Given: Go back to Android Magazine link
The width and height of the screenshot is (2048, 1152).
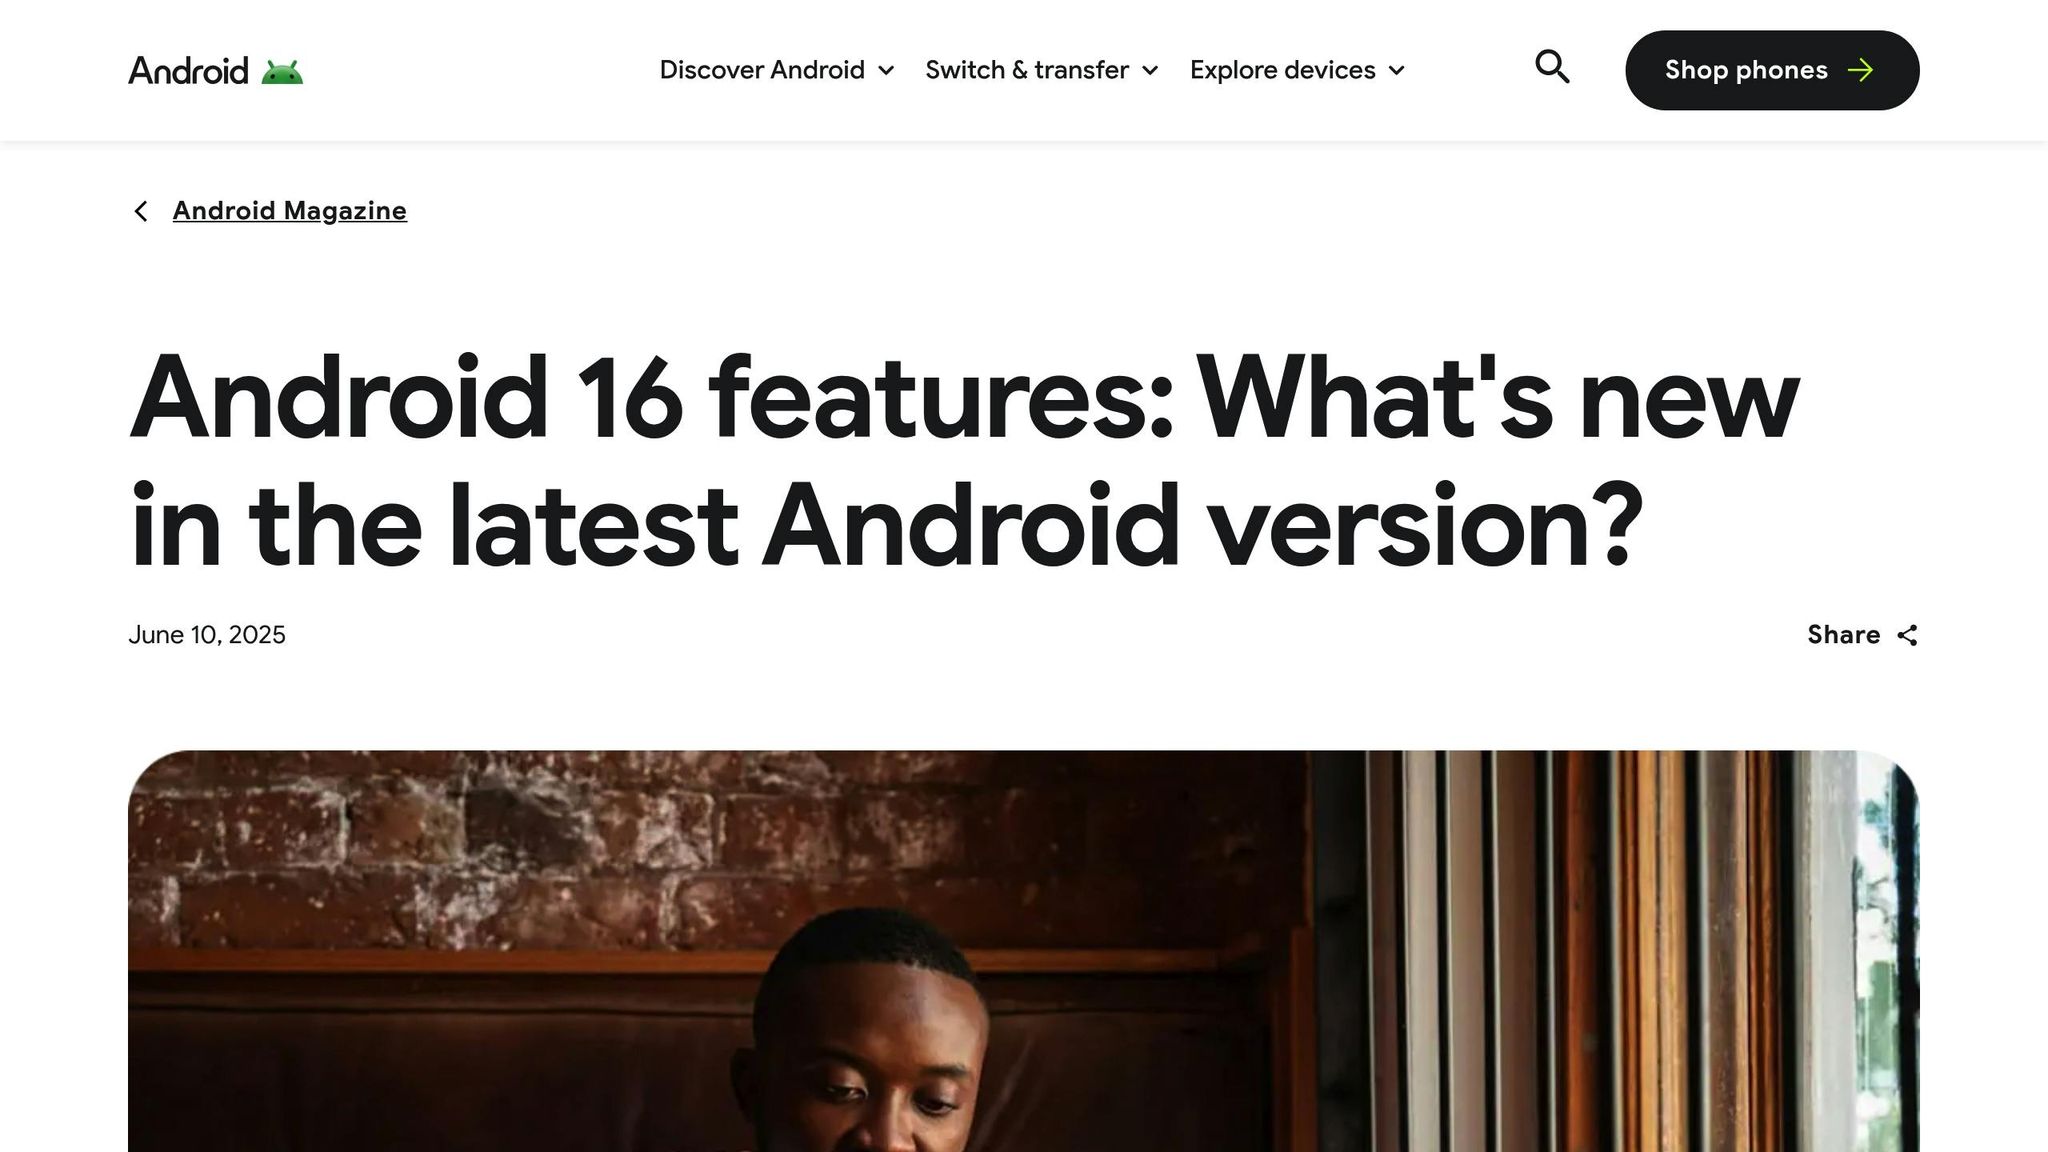Looking at the screenshot, I should pos(290,211).
